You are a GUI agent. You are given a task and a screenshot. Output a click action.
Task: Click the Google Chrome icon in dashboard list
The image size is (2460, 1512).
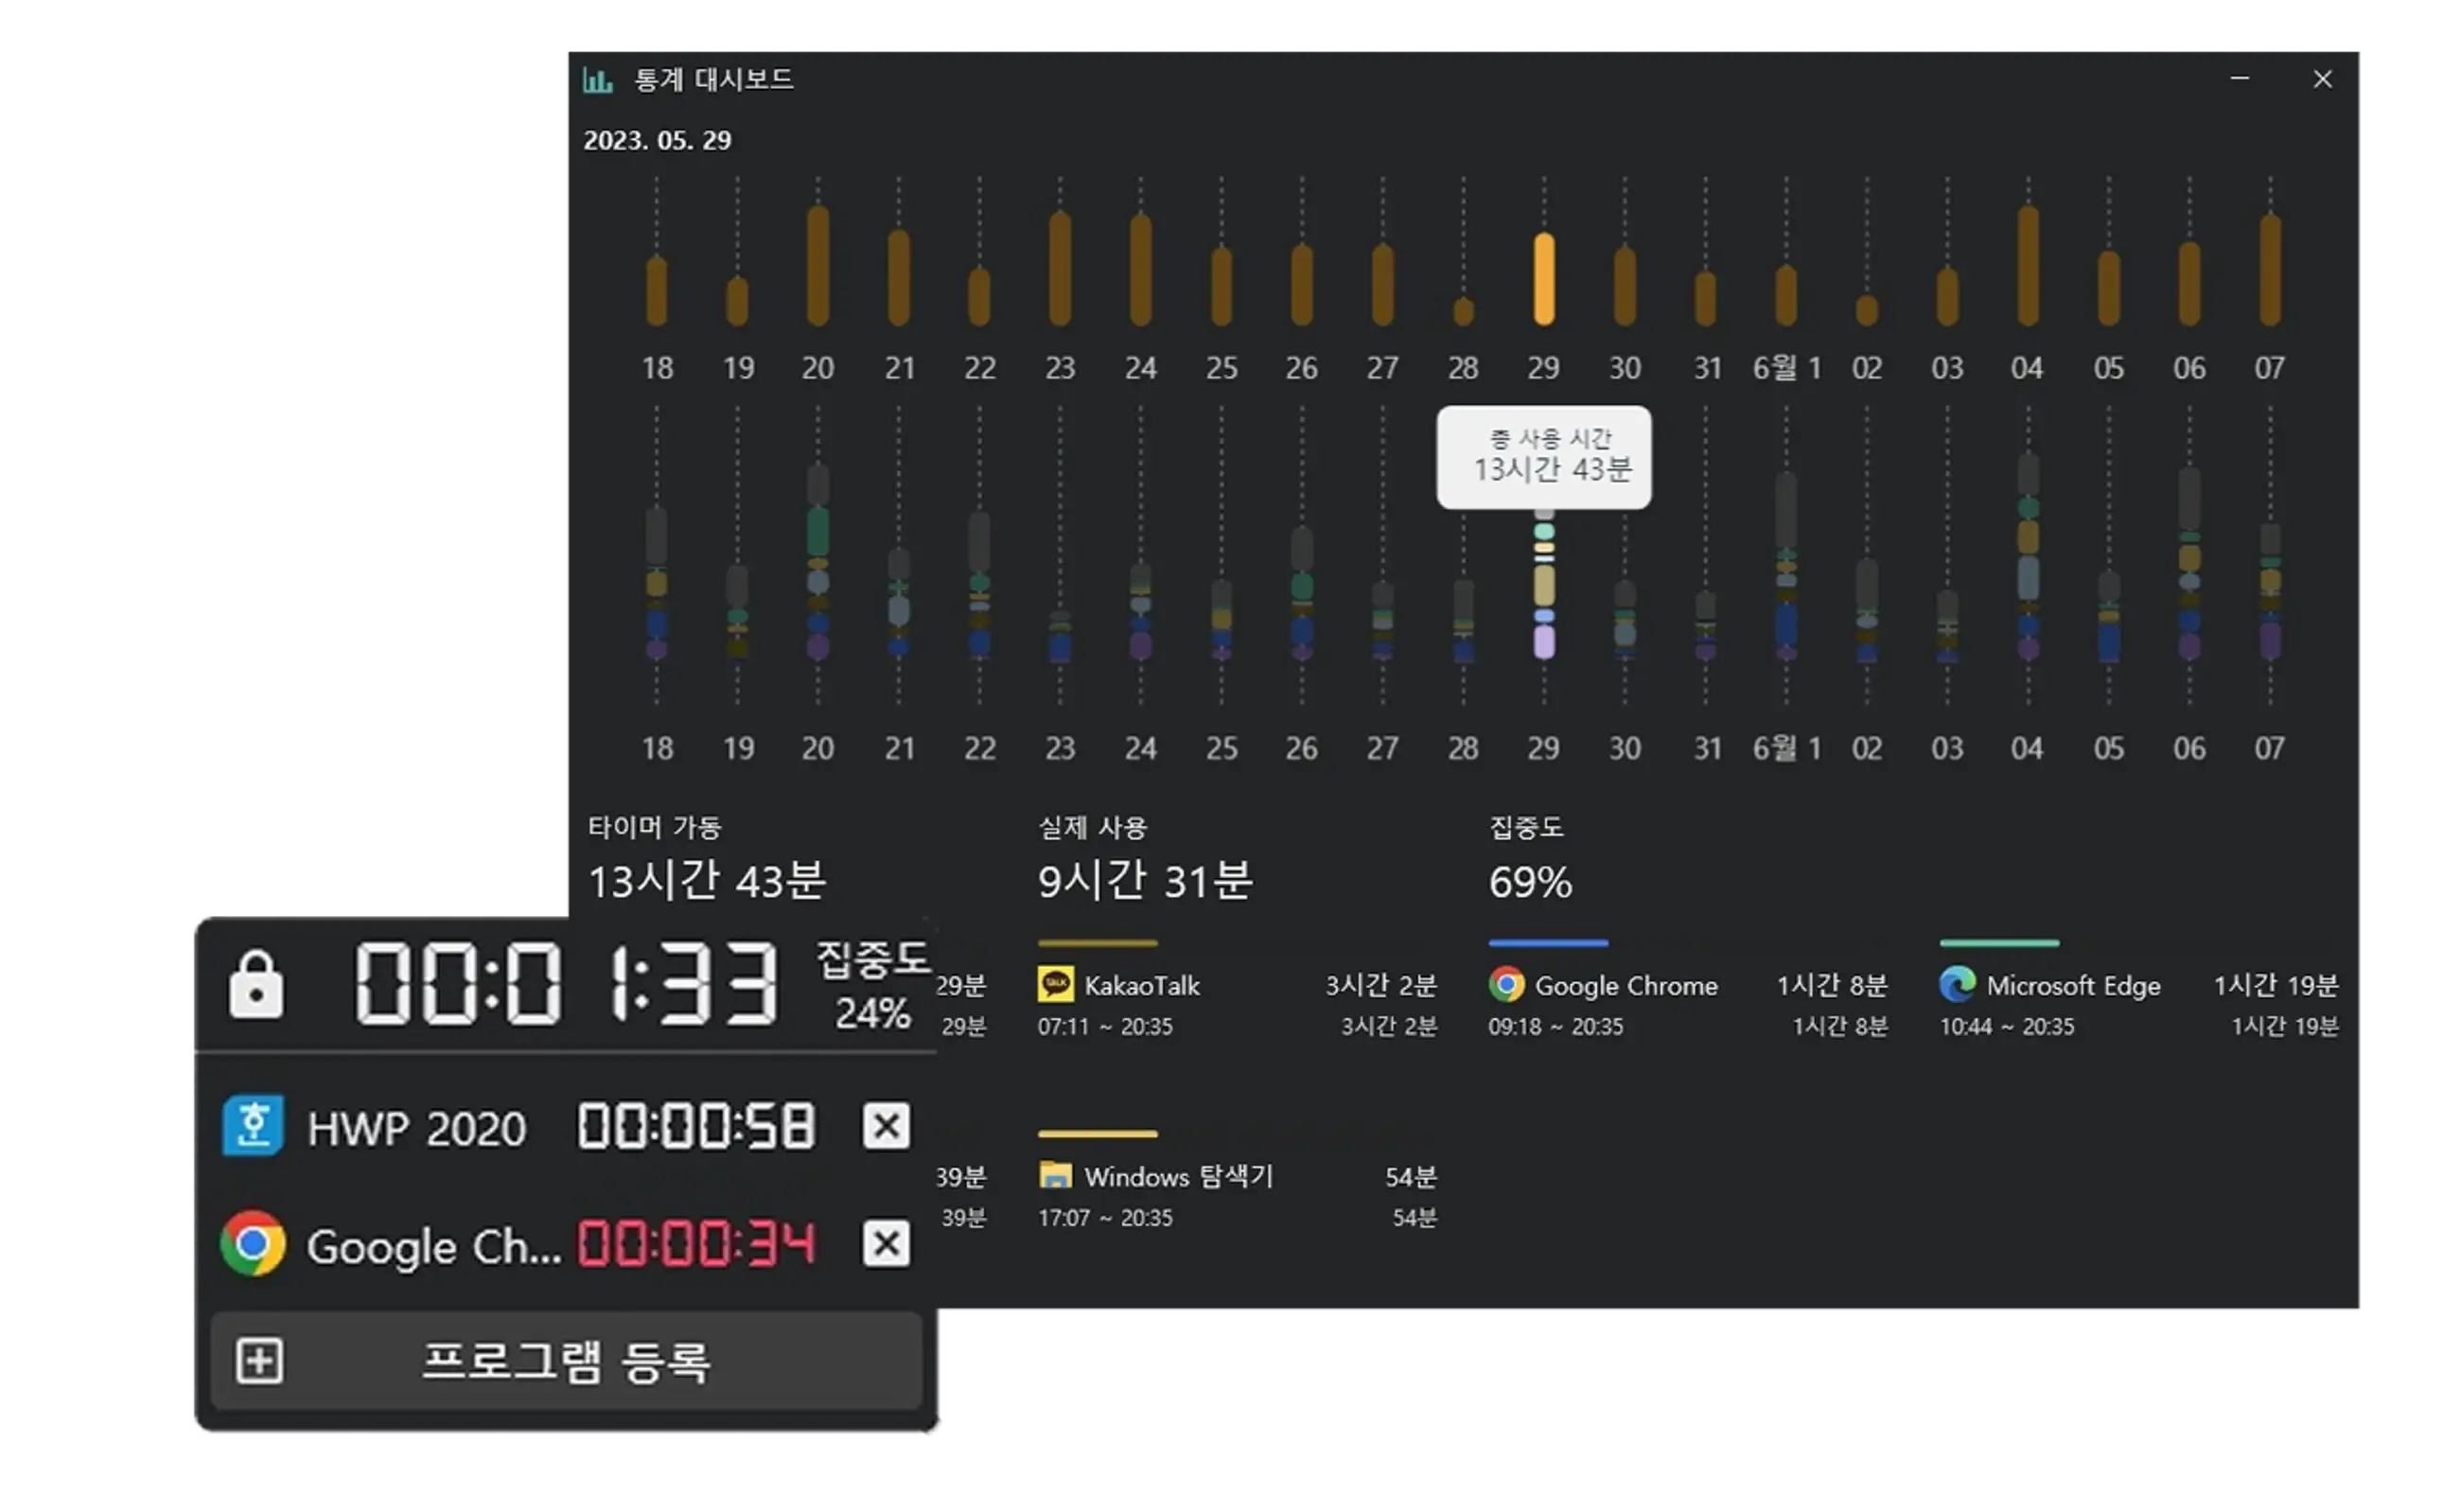coord(1507,985)
